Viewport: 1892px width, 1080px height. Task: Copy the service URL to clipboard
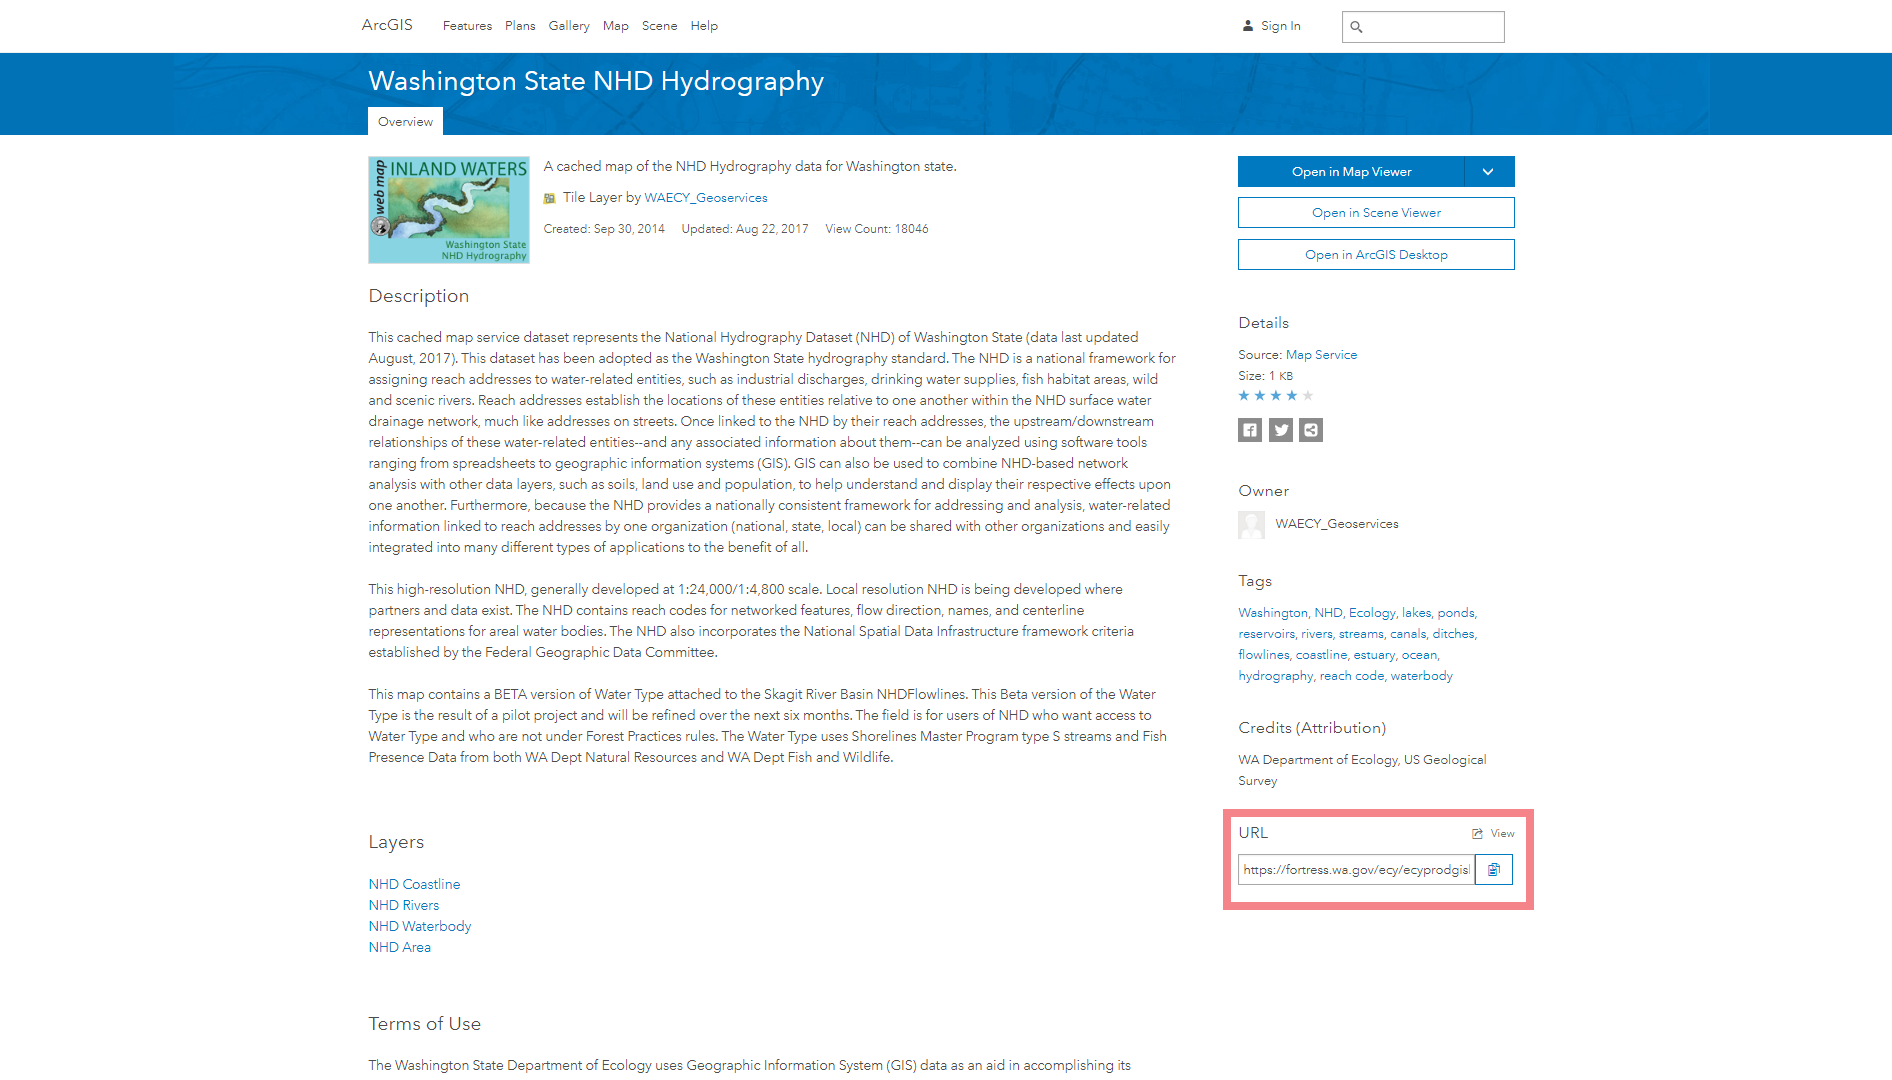(1494, 870)
